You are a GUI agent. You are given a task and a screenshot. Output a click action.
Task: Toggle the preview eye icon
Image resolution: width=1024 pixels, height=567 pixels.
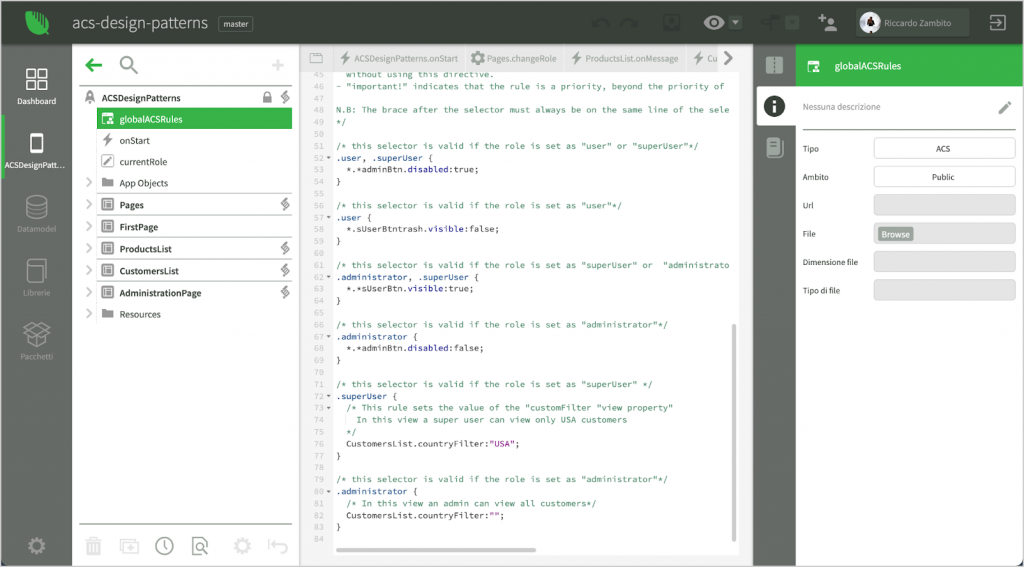[714, 23]
